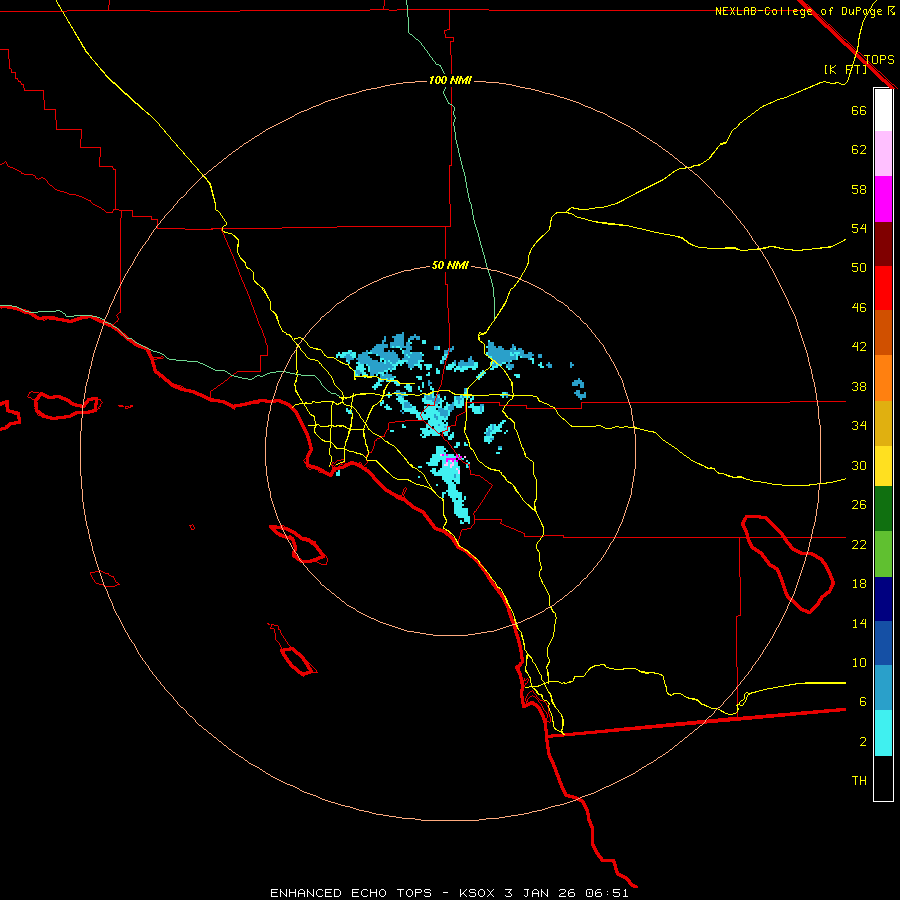
Task: Select the "54" legend value
Action: [x=859, y=228]
